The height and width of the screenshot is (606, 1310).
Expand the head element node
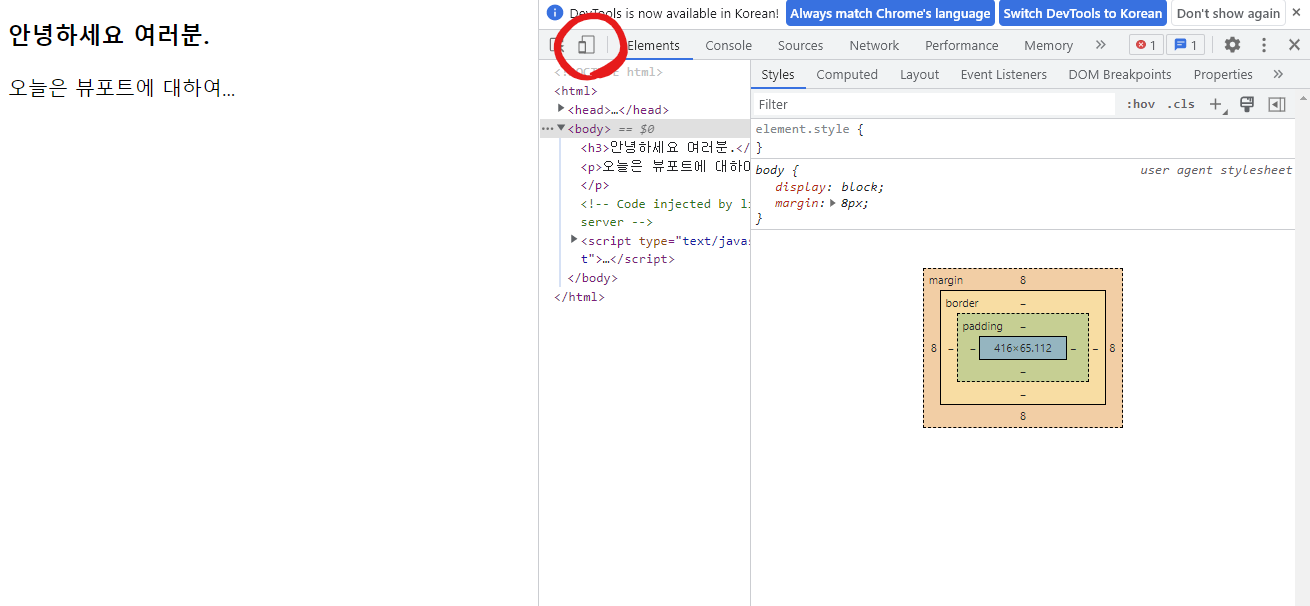point(561,109)
